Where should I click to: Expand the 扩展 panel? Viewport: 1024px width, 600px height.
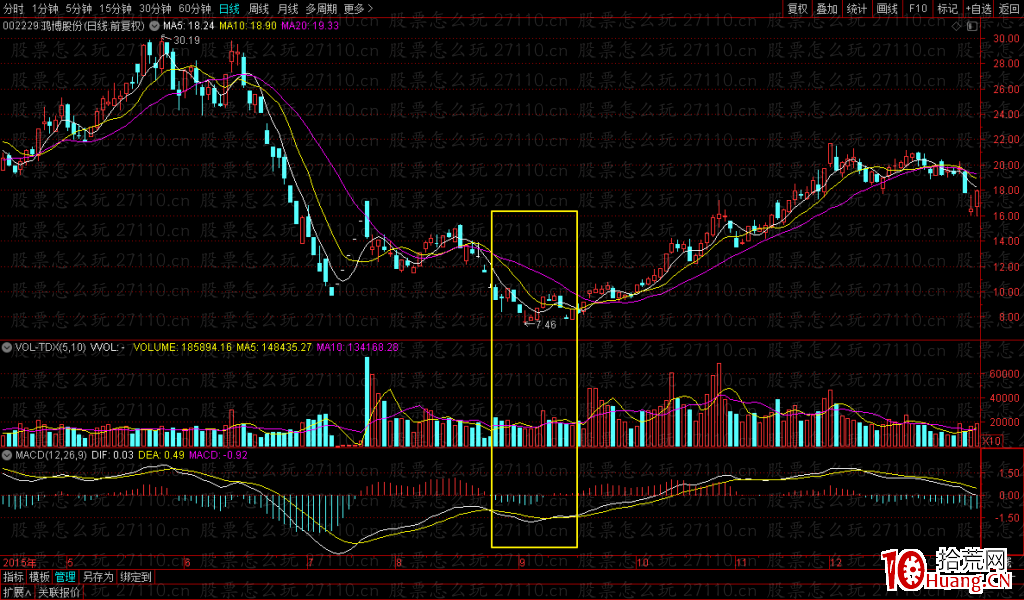tap(16, 592)
